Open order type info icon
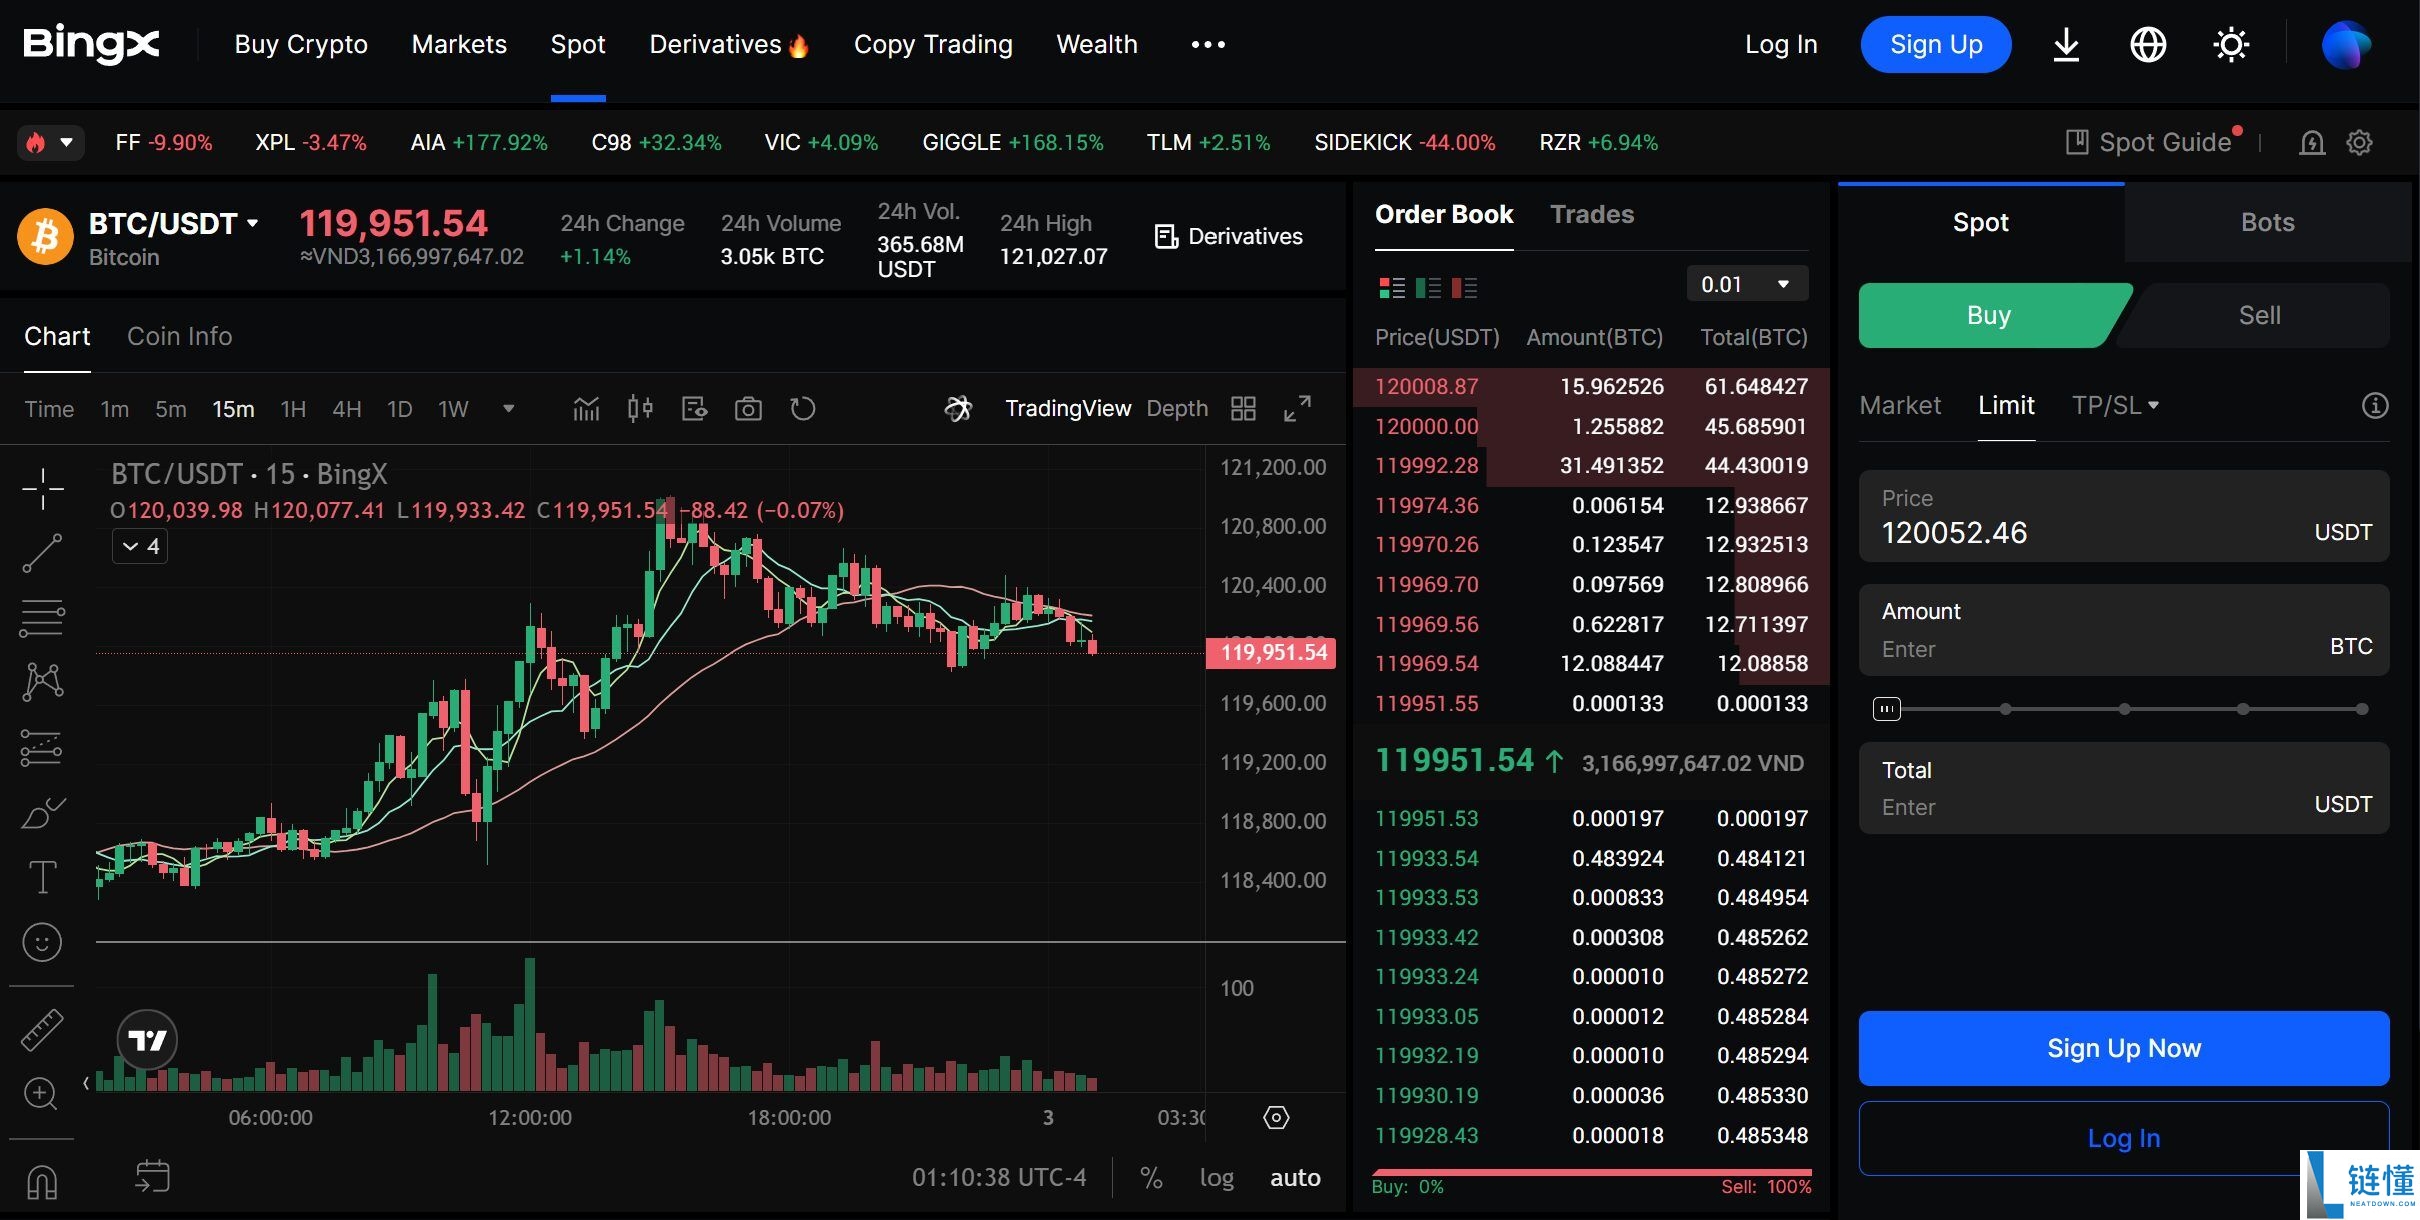The height and width of the screenshot is (1220, 2420). coord(2375,405)
